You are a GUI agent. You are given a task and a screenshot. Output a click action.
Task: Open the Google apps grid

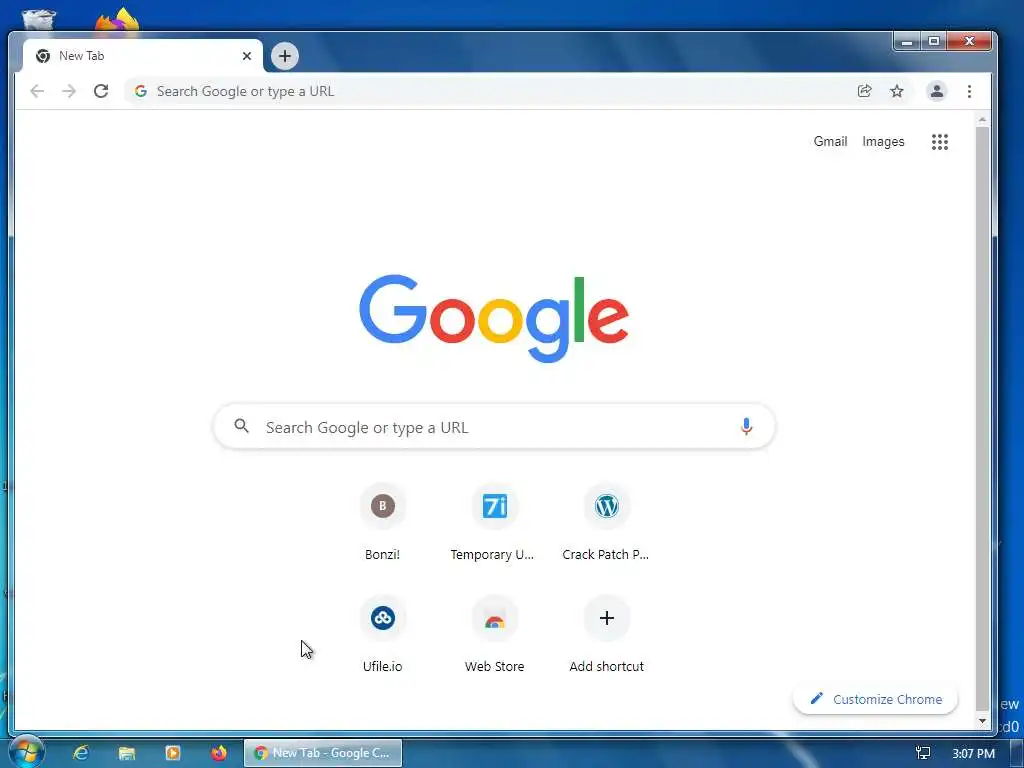click(940, 142)
